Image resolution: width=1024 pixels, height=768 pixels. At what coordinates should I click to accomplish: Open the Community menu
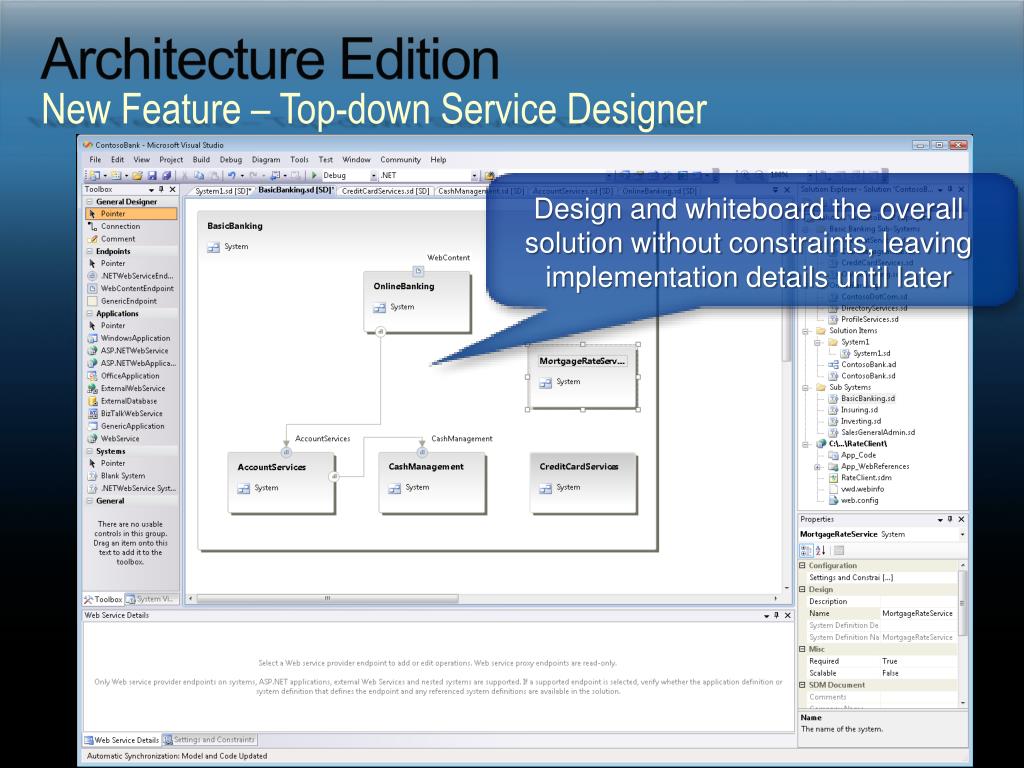point(400,159)
